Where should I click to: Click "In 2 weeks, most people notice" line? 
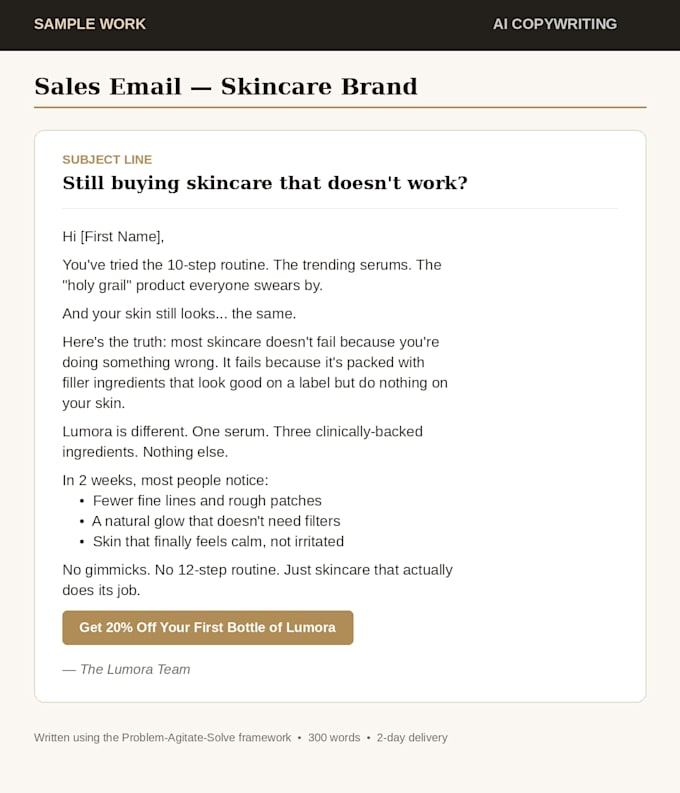[x=165, y=480]
